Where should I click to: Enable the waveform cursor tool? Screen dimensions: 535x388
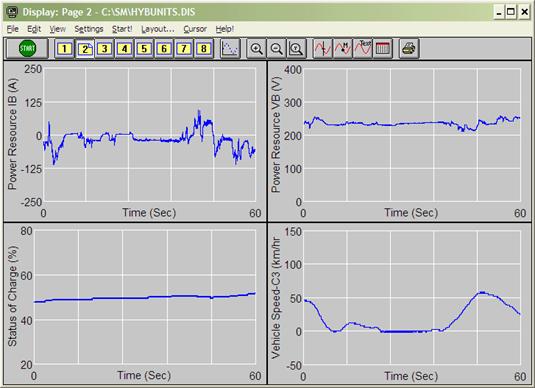click(322, 49)
